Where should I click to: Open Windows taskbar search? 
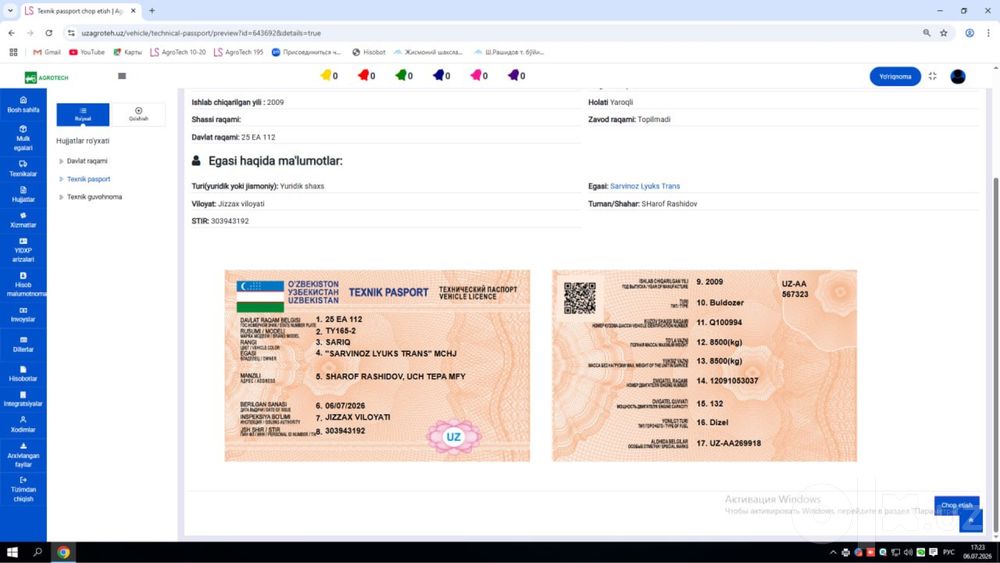[38, 552]
